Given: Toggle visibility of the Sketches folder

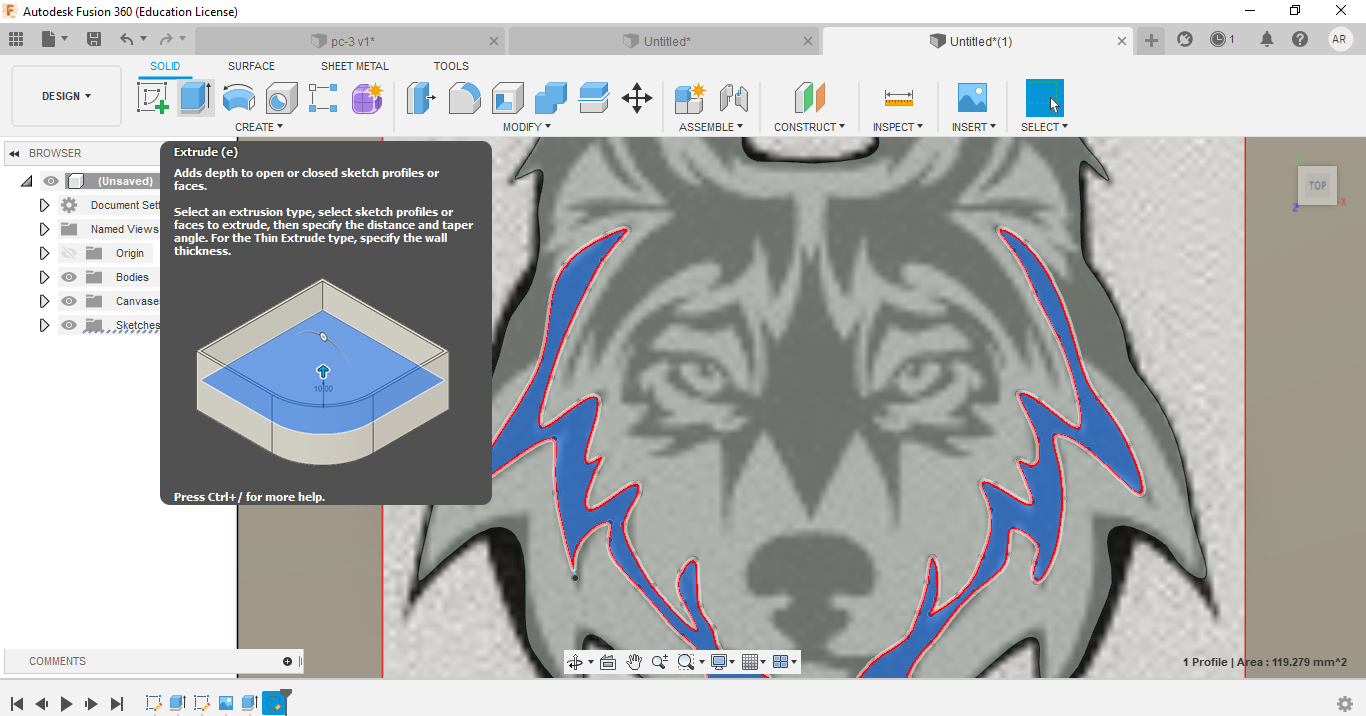Looking at the screenshot, I should (69, 325).
